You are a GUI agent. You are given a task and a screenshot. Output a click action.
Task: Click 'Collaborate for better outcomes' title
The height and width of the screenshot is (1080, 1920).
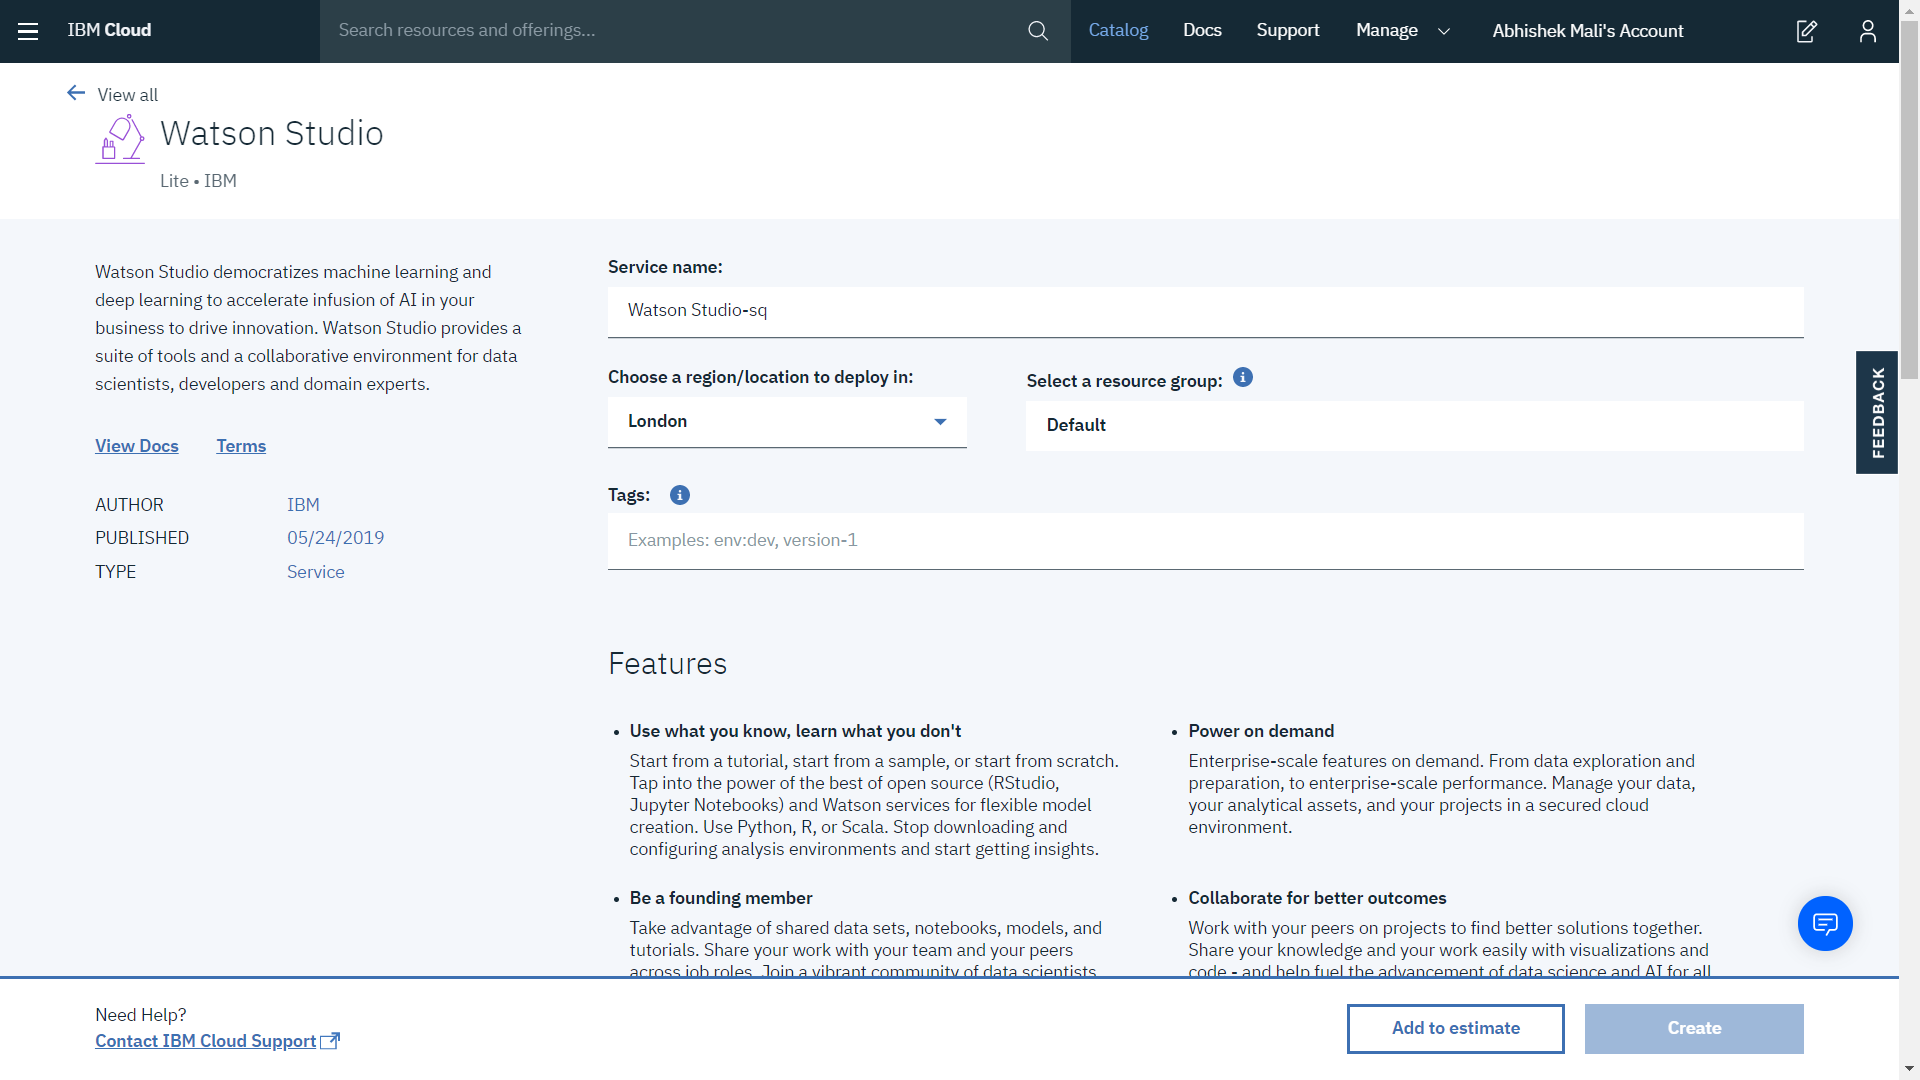click(x=1317, y=898)
